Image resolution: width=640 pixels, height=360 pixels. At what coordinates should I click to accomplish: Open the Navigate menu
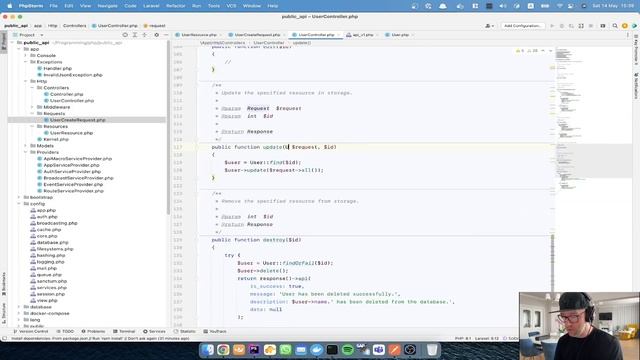point(107,6)
